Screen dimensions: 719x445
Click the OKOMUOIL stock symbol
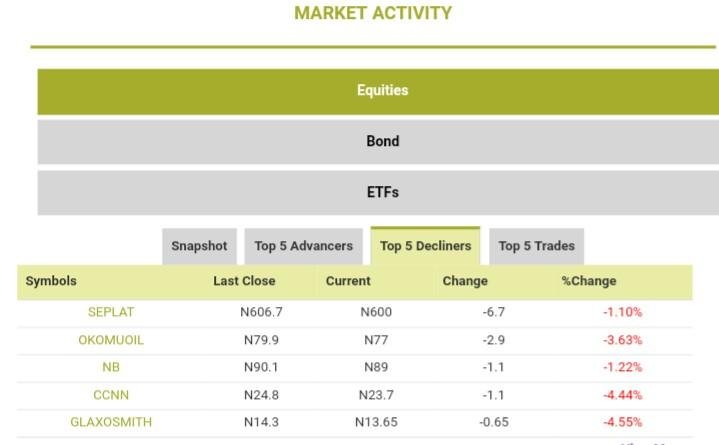(111, 340)
